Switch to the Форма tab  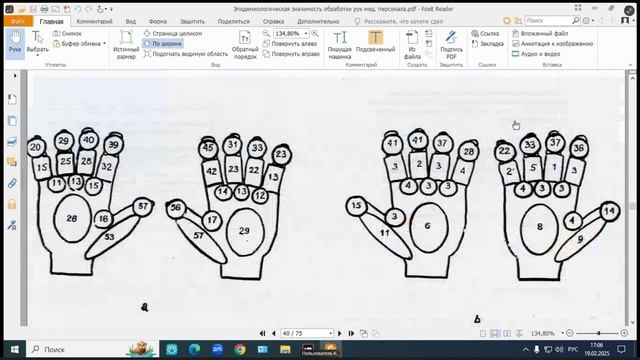(158, 21)
